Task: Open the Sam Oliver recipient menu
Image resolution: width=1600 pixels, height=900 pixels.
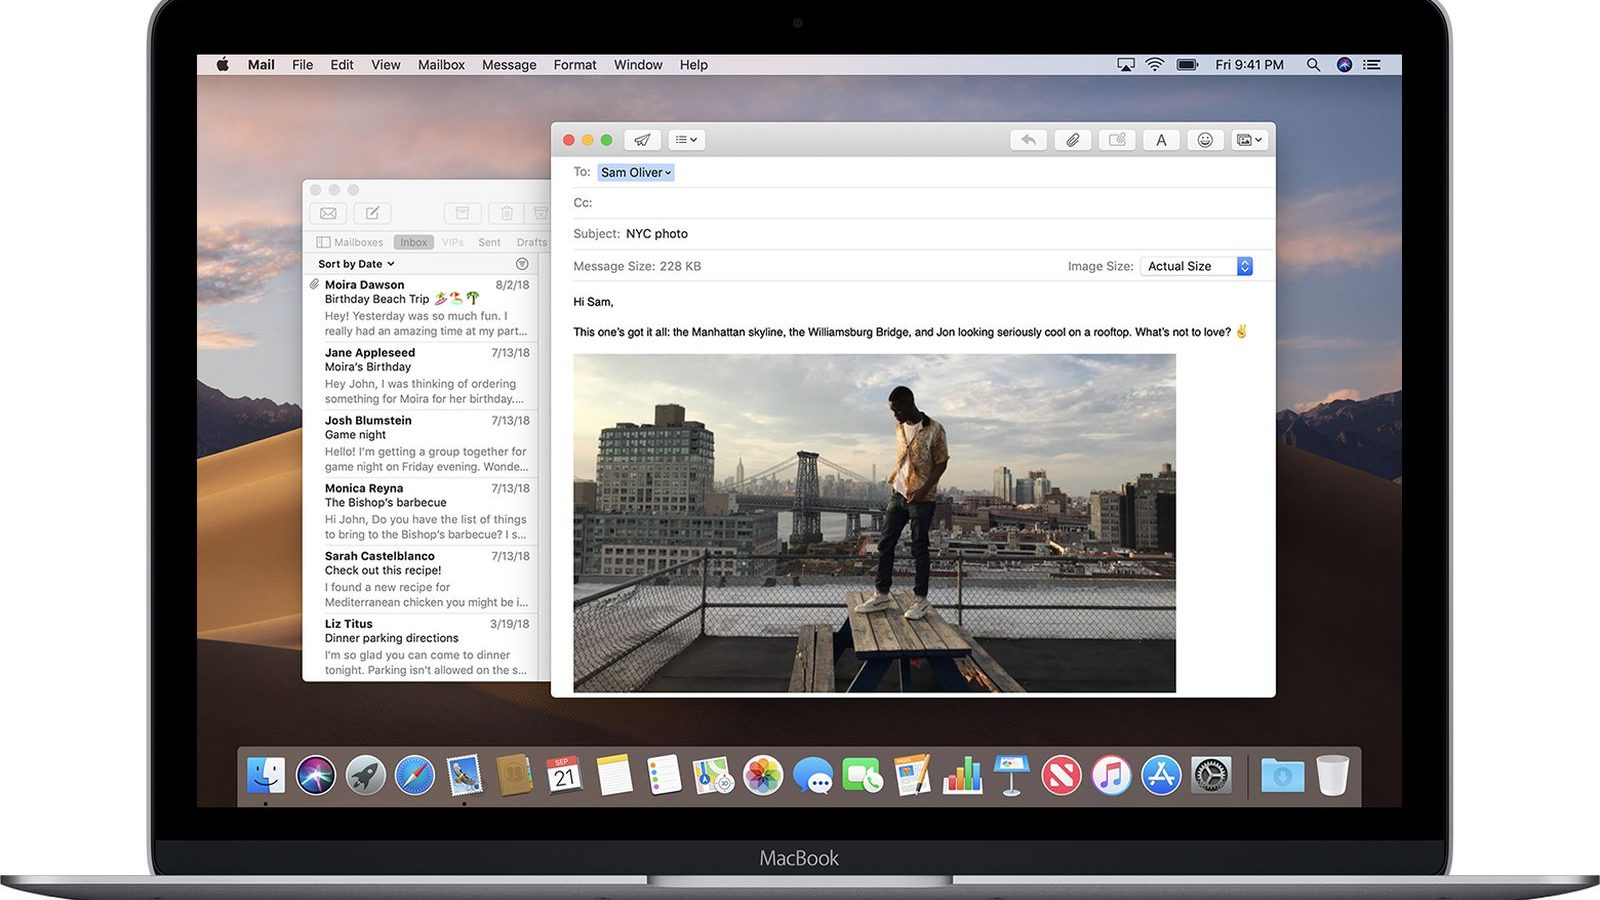Action: (635, 172)
